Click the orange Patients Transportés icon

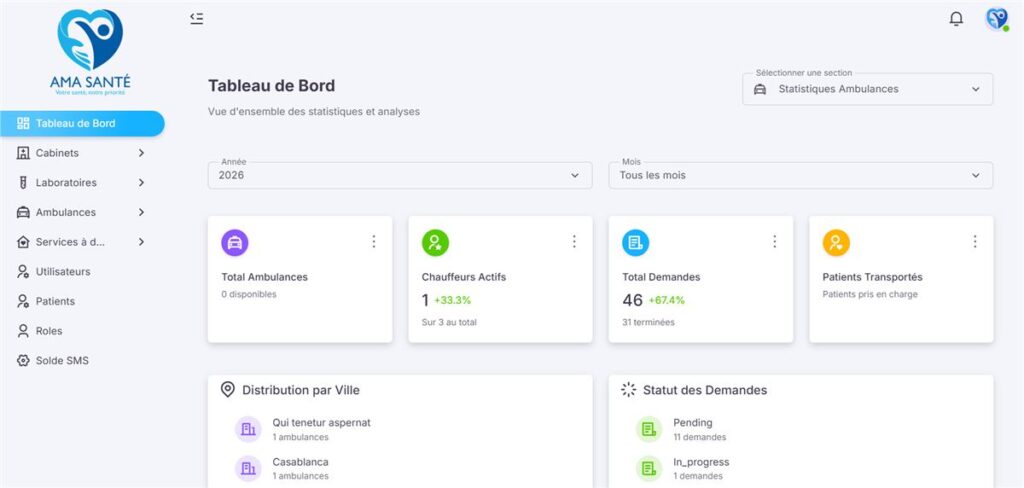tap(836, 242)
